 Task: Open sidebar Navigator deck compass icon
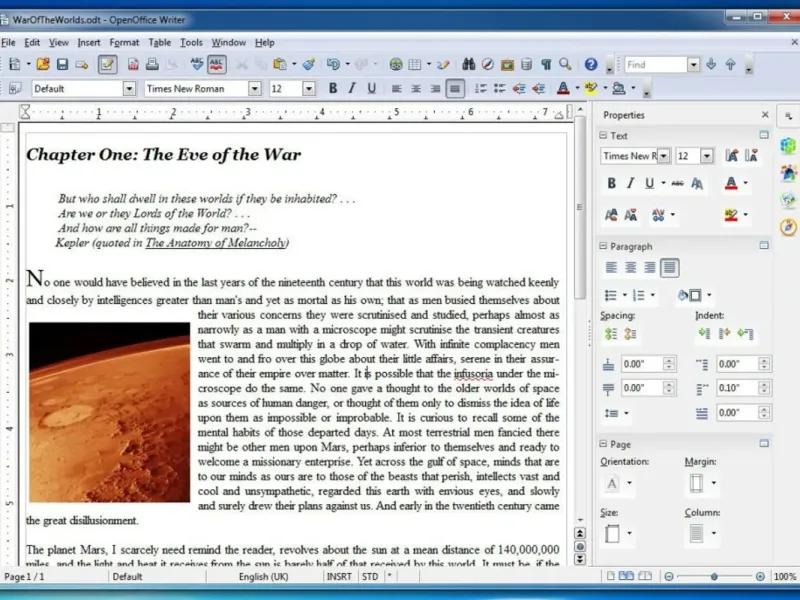[788, 227]
